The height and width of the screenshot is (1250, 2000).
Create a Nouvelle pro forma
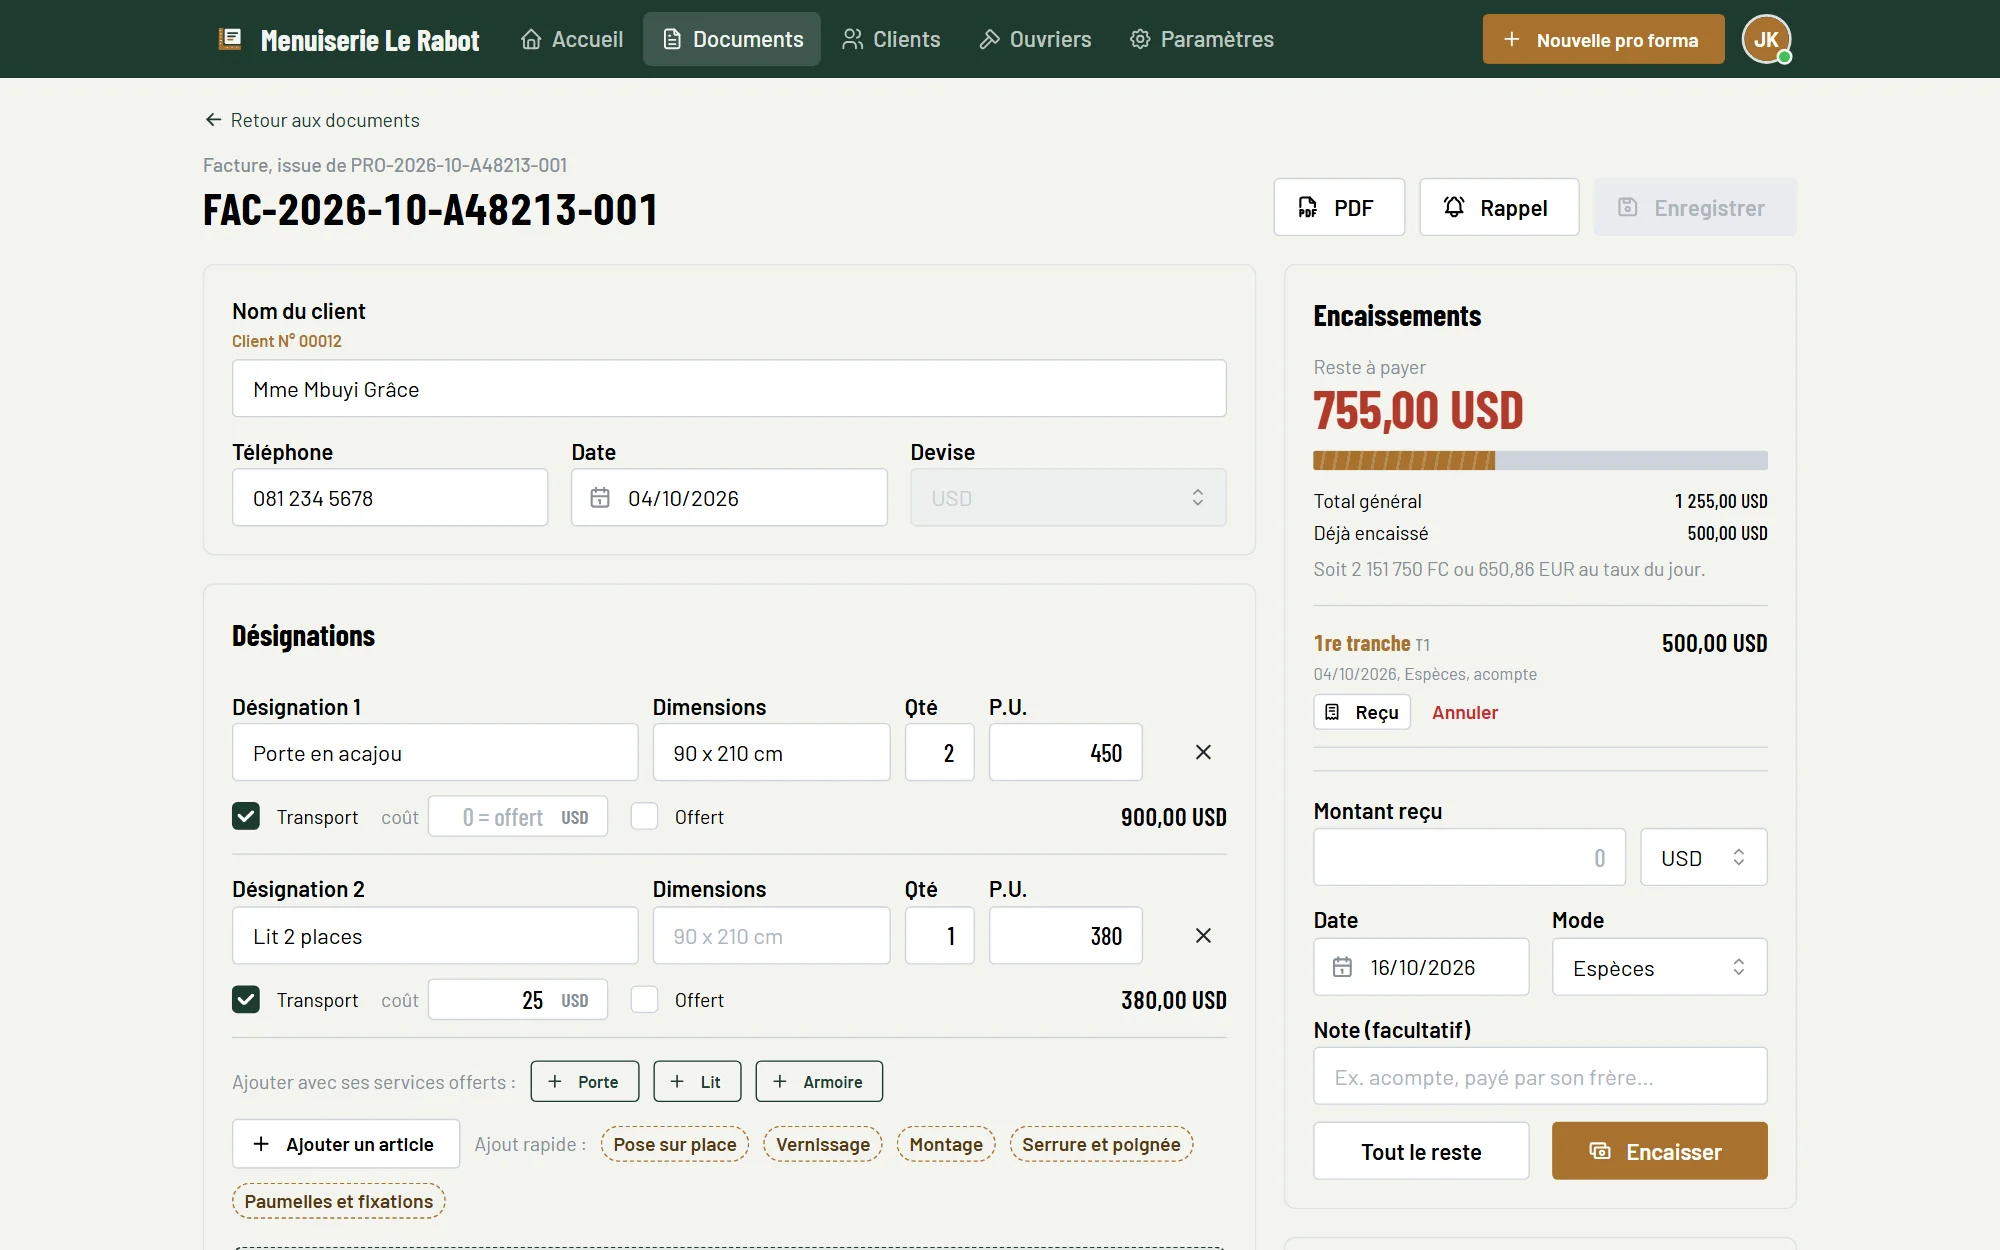tap(1603, 39)
